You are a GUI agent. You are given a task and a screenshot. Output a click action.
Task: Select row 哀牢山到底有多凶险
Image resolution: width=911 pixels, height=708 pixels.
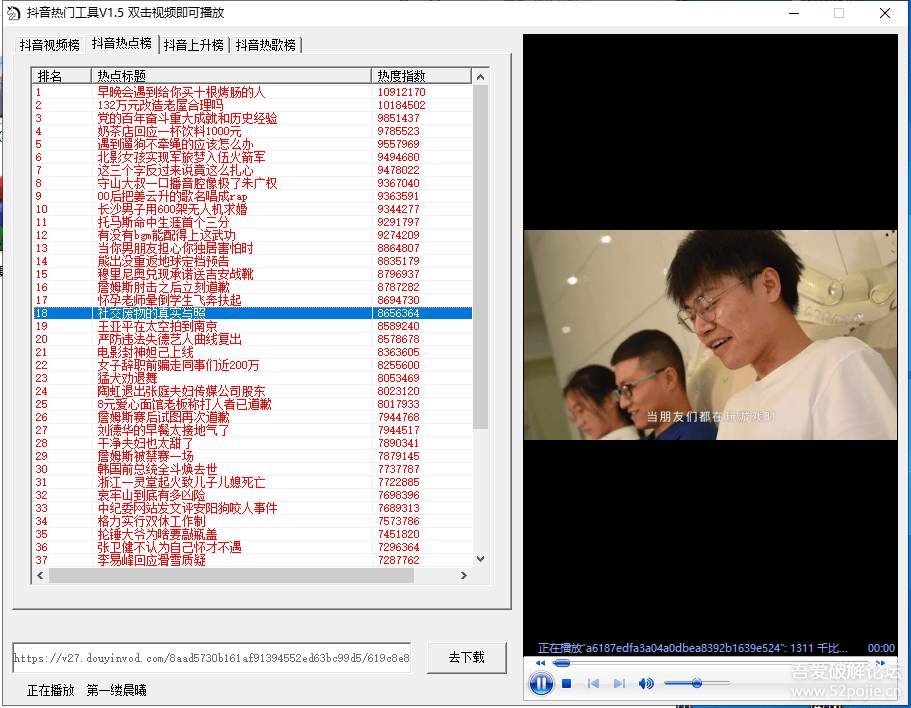tap(252, 495)
